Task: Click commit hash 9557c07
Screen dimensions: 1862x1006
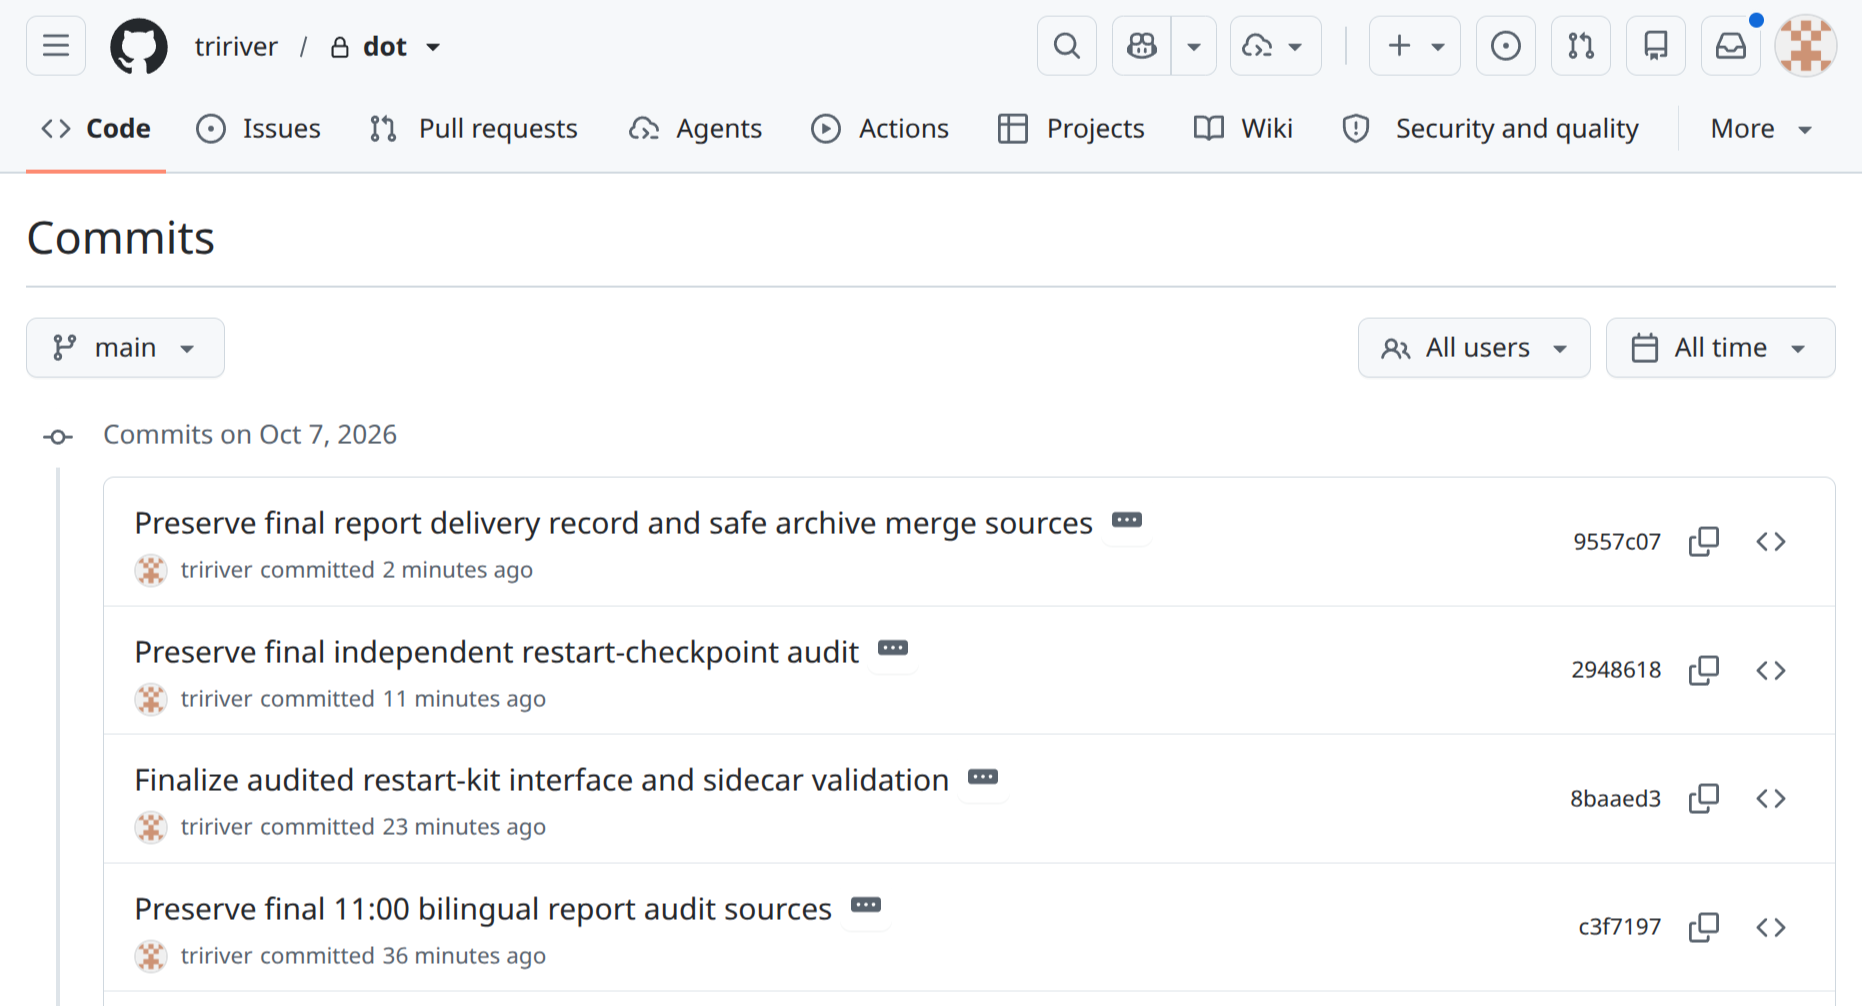Action: pos(1616,541)
